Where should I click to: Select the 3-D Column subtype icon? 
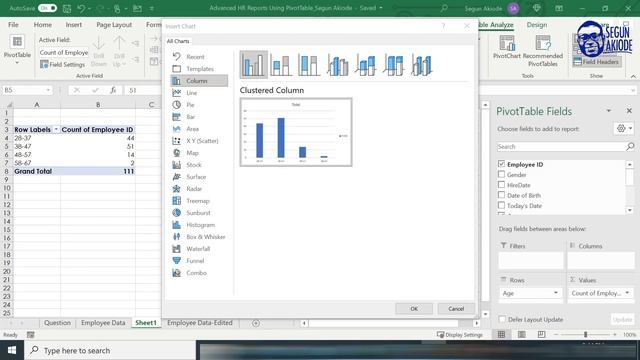pyautogui.click(x=422, y=65)
